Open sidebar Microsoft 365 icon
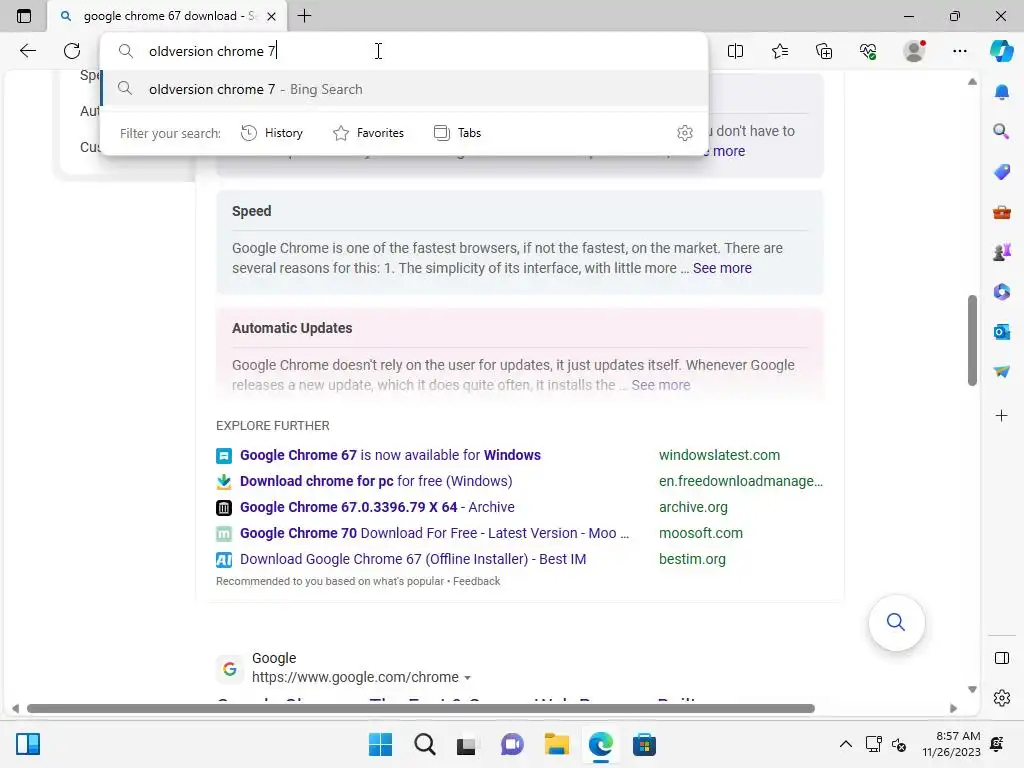 1002,291
